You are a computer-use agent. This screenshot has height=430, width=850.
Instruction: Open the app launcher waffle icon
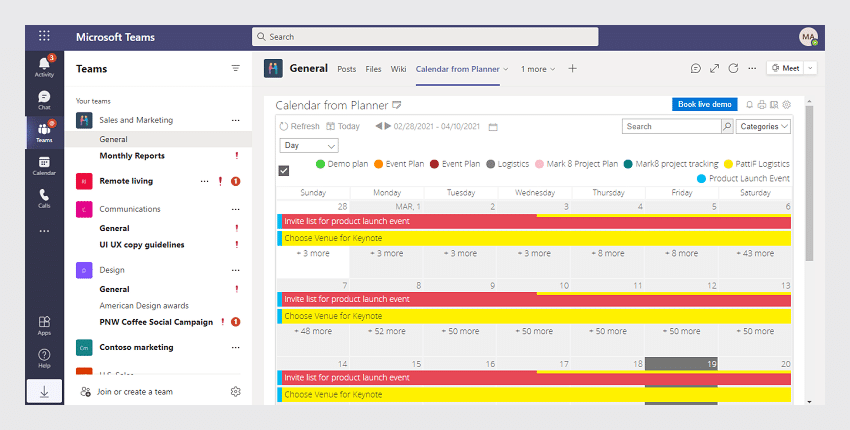[44, 36]
